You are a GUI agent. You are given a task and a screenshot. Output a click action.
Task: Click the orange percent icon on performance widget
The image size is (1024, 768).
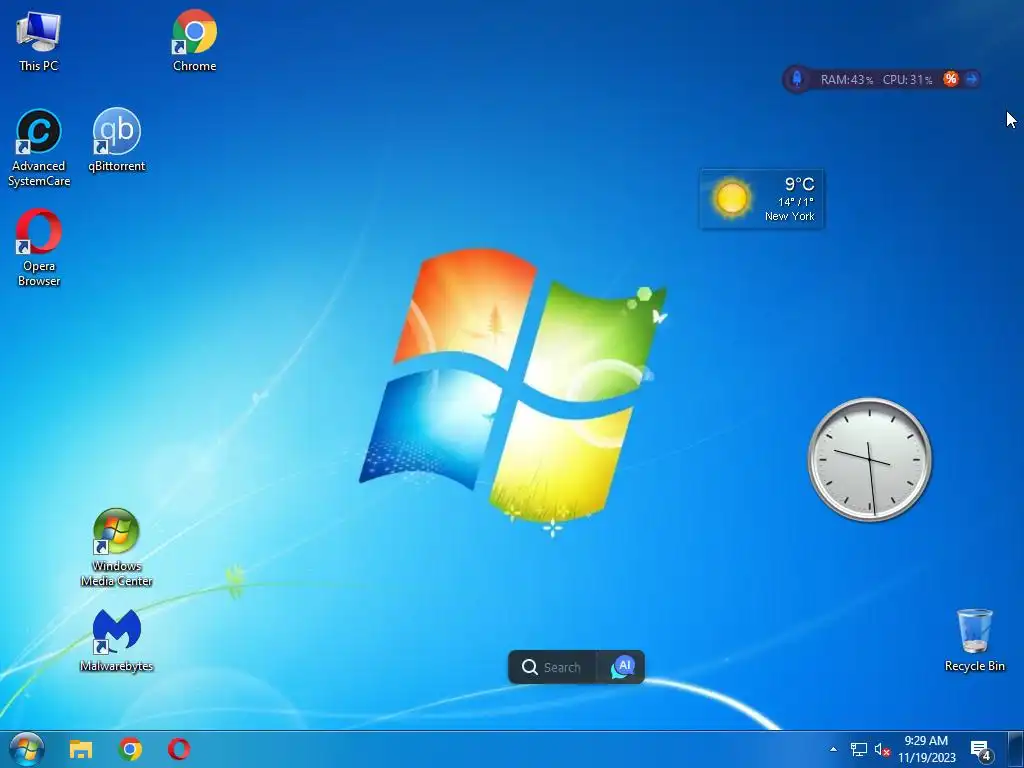950,79
